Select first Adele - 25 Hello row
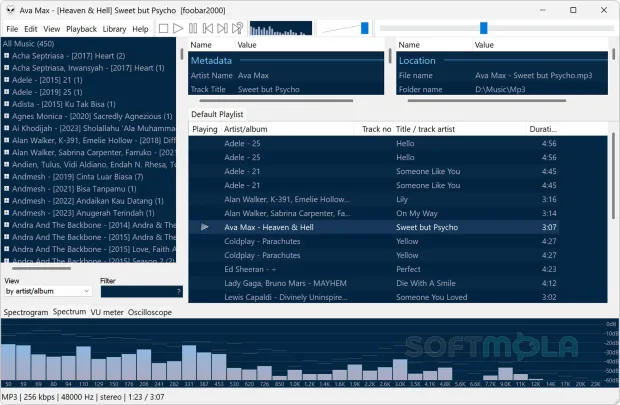Image resolution: width=620 pixels, height=405 pixels. click(x=374, y=144)
